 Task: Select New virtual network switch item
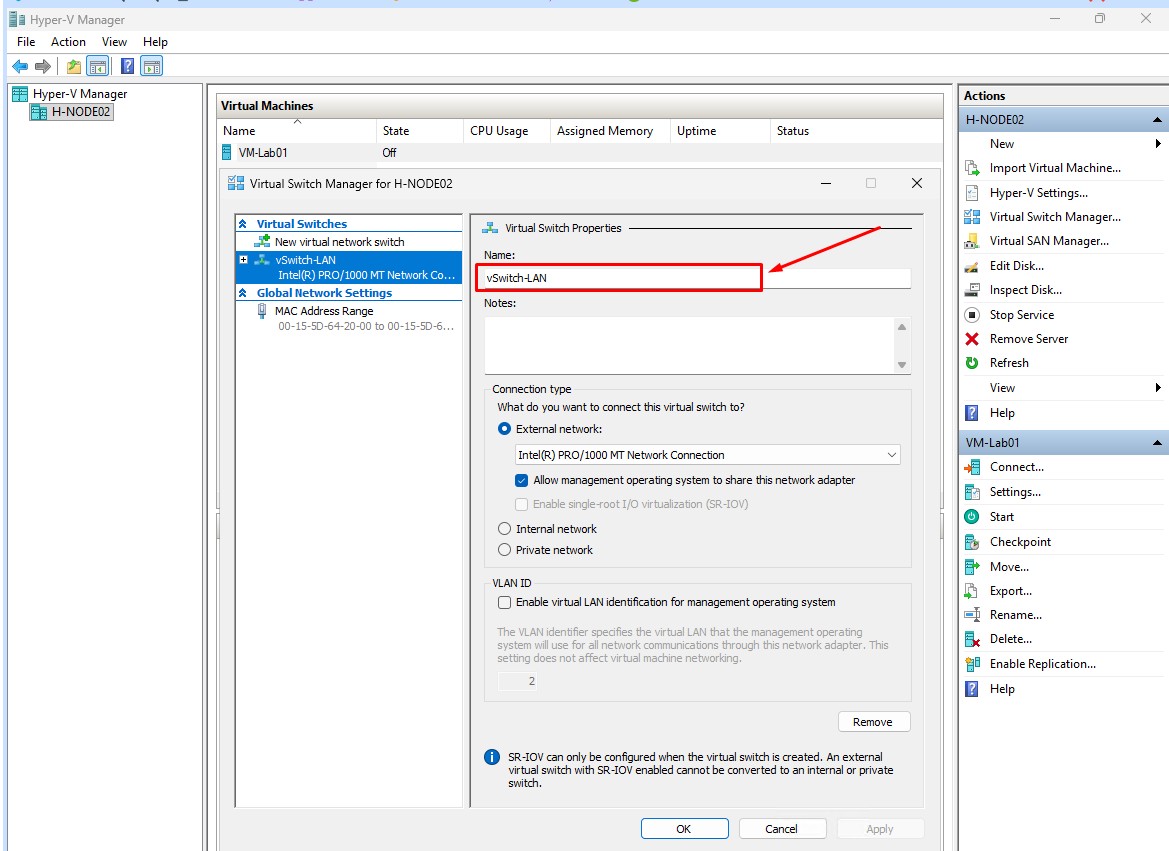339,242
